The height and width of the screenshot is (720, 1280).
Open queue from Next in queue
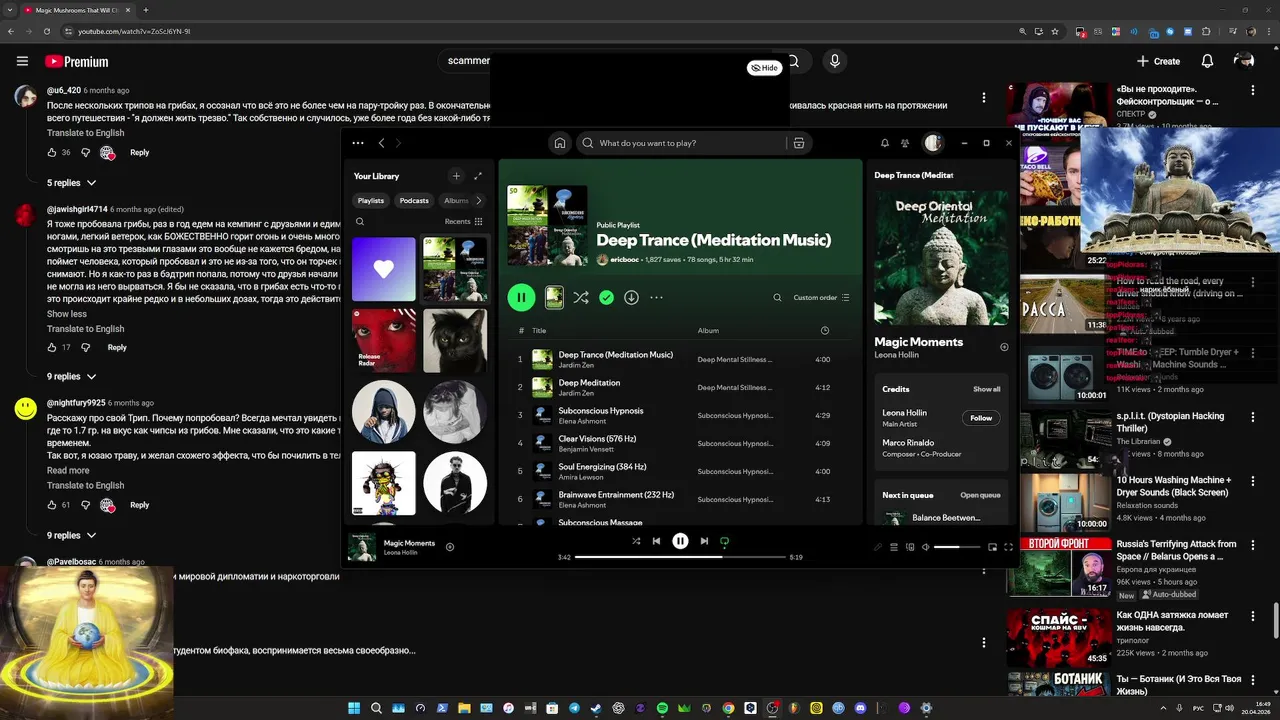pyautogui.click(x=980, y=495)
